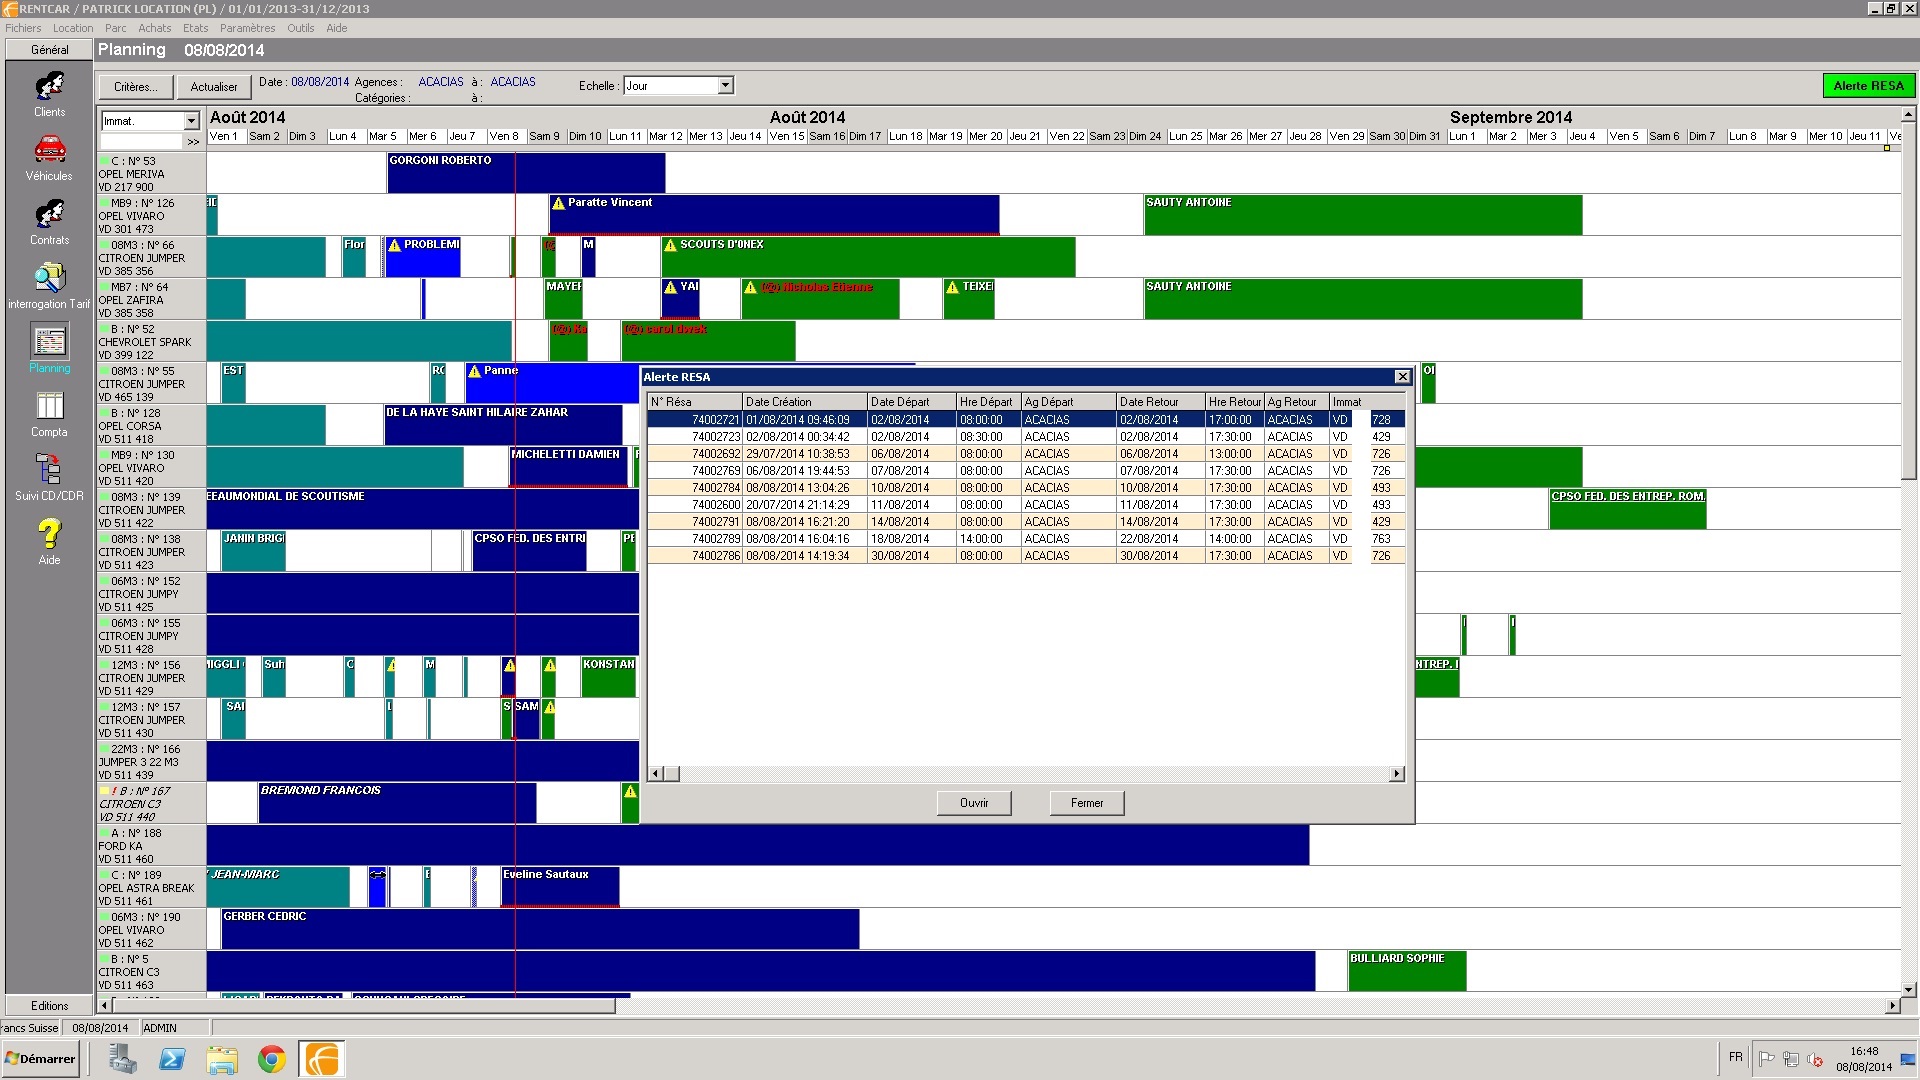Click the Ouvrir button in the dialog
Screen dimensions: 1920x1080
pos(974,803)
